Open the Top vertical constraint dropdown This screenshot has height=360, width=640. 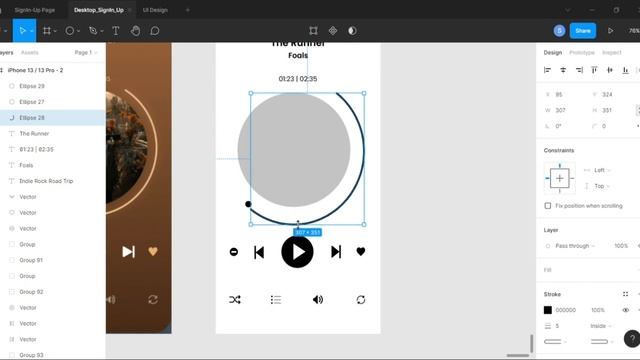click(602, 186)
